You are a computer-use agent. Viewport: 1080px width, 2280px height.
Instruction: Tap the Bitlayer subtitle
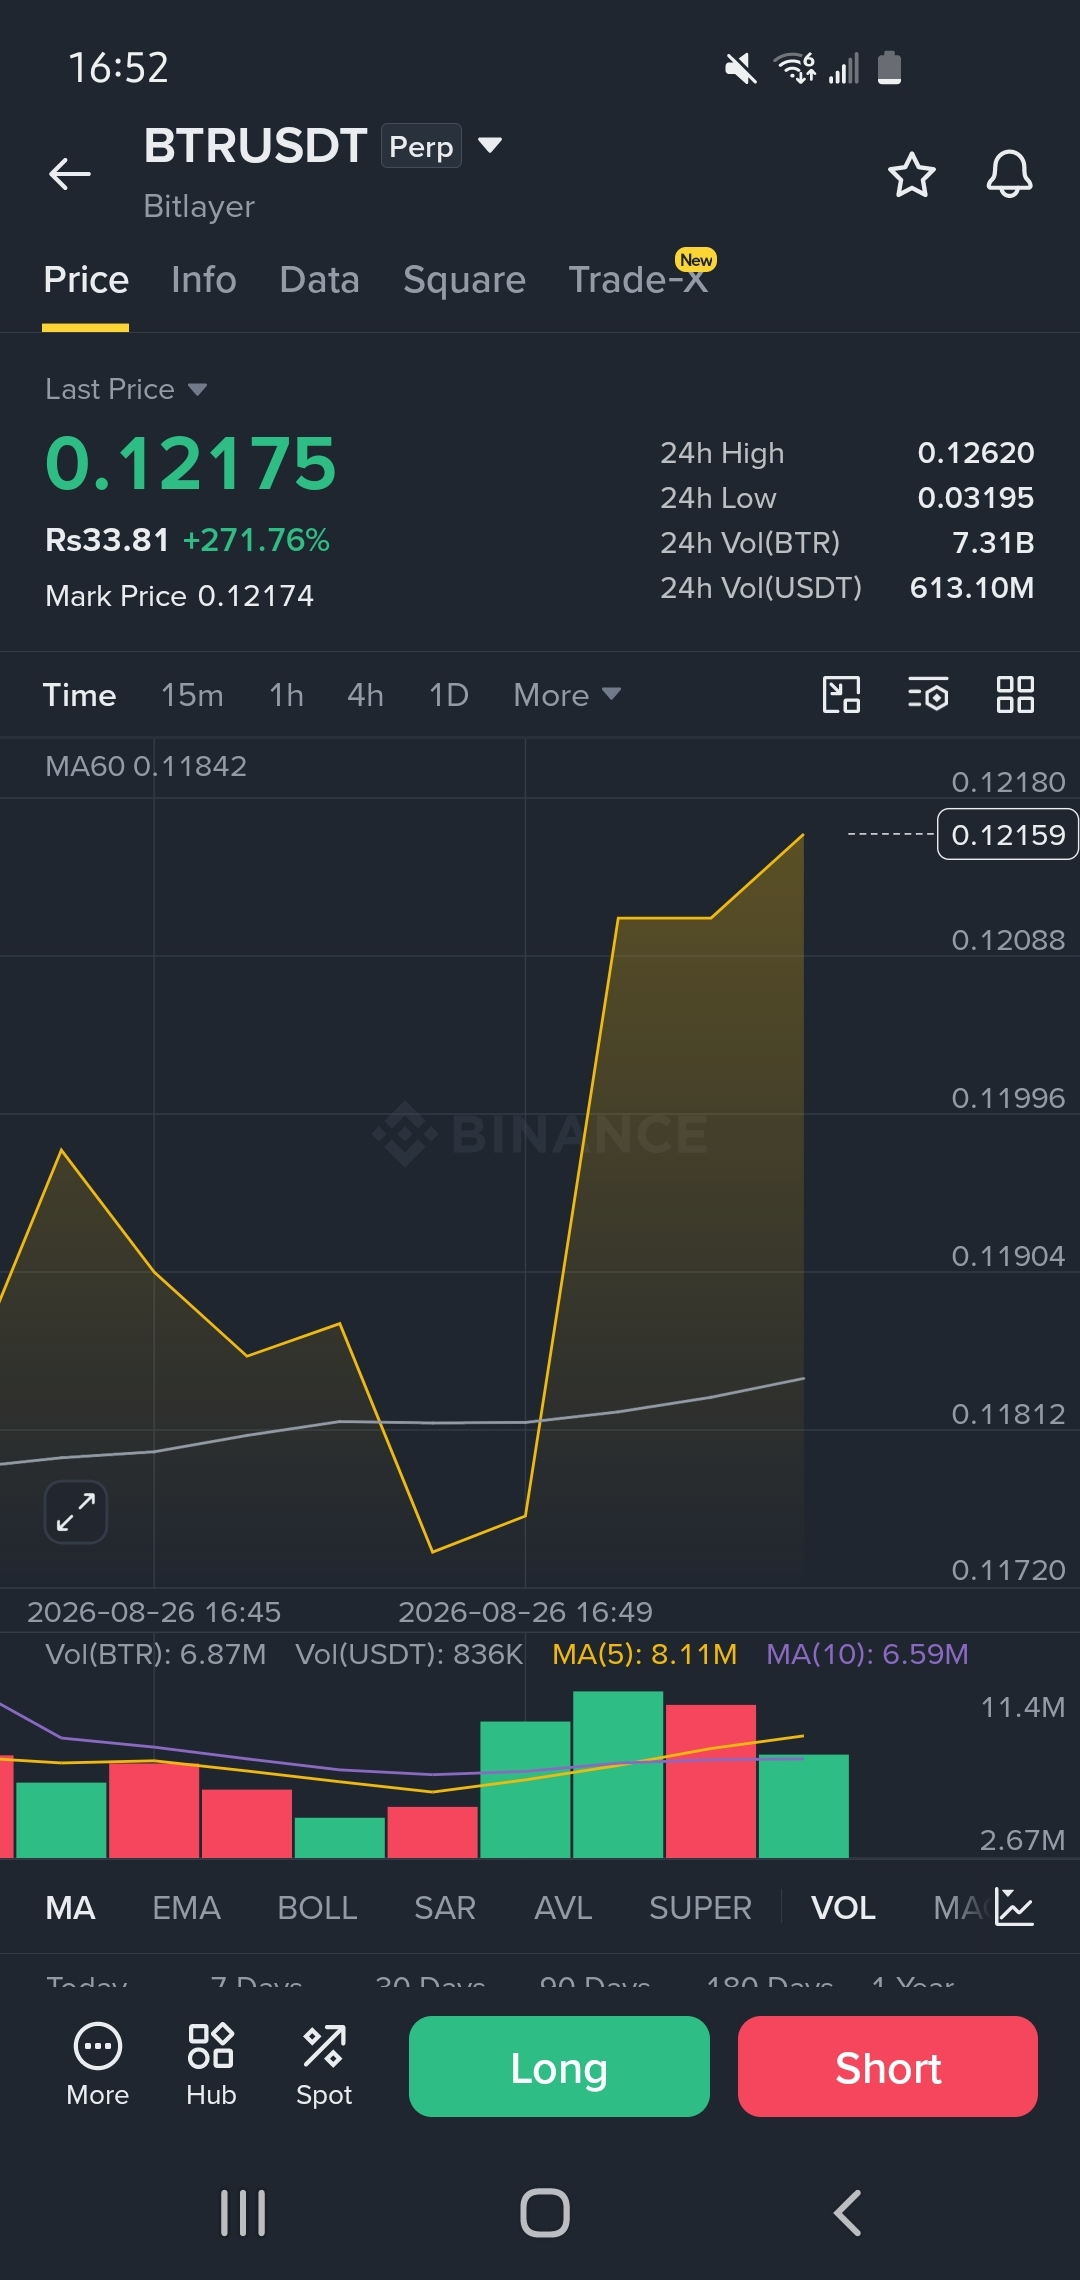pyautogui.click(x=199, y=206)
